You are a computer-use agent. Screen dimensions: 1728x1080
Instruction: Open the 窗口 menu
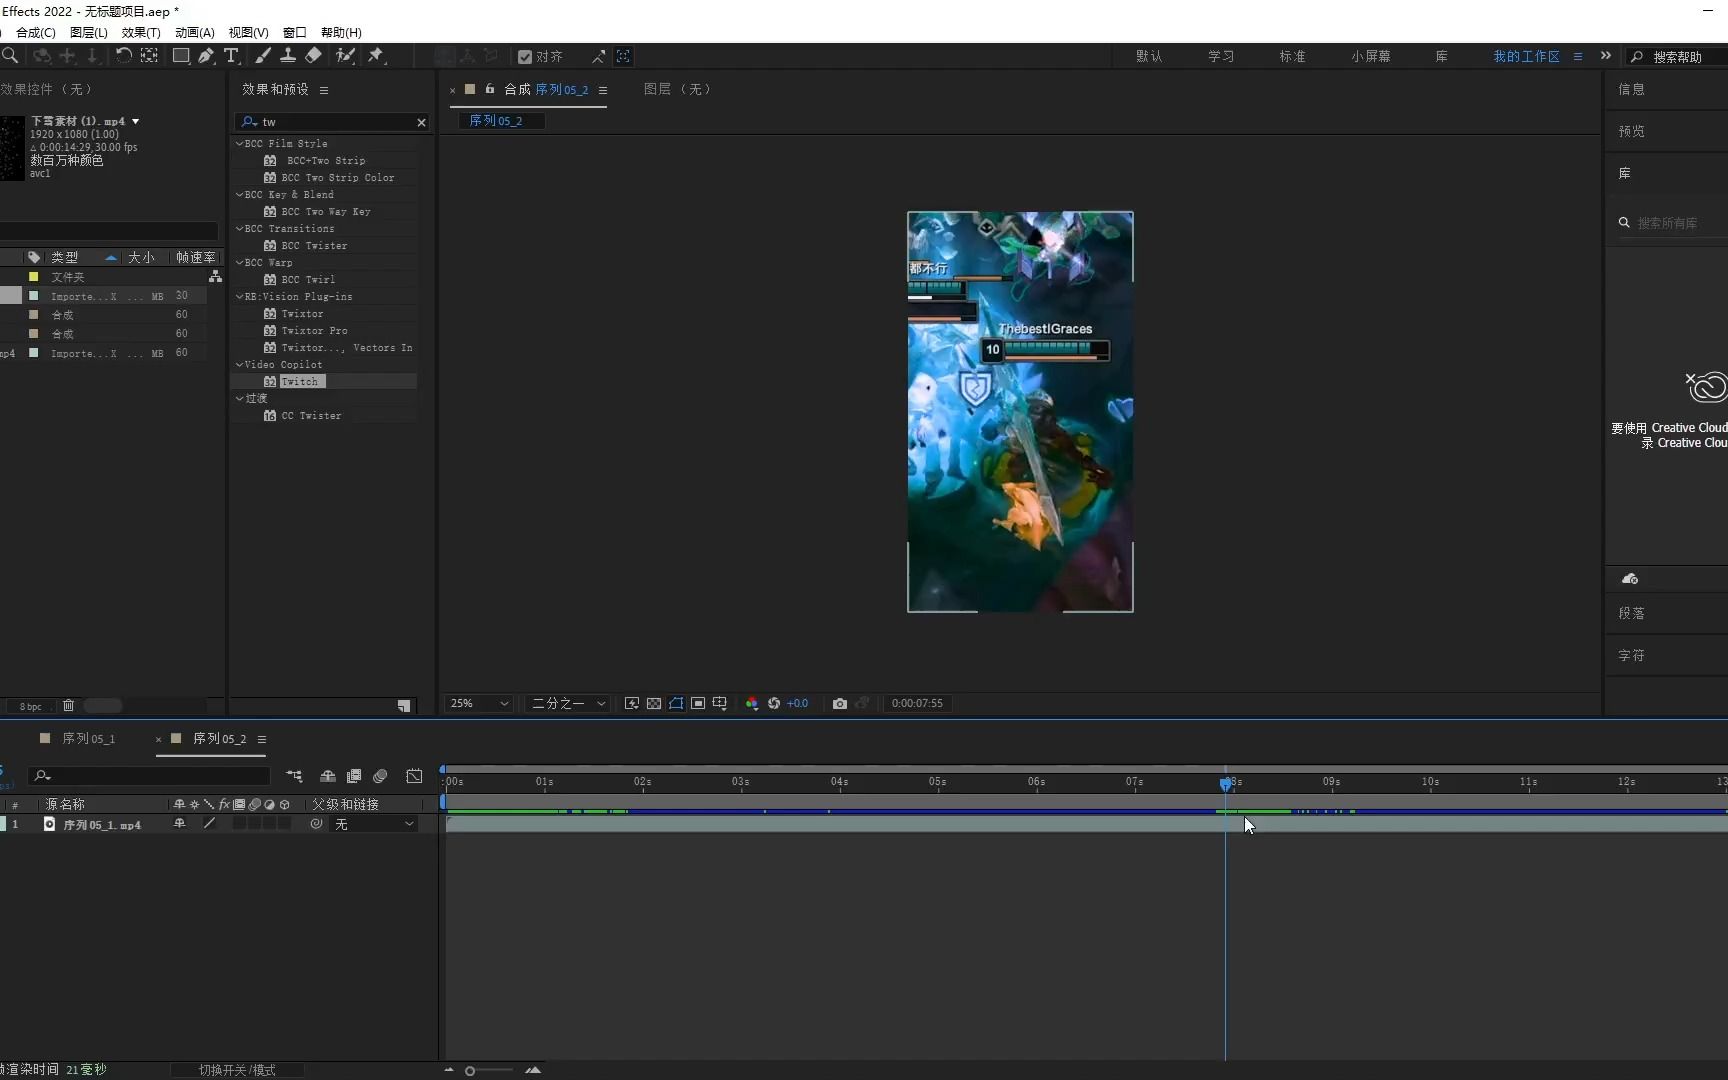pos(295,33)
